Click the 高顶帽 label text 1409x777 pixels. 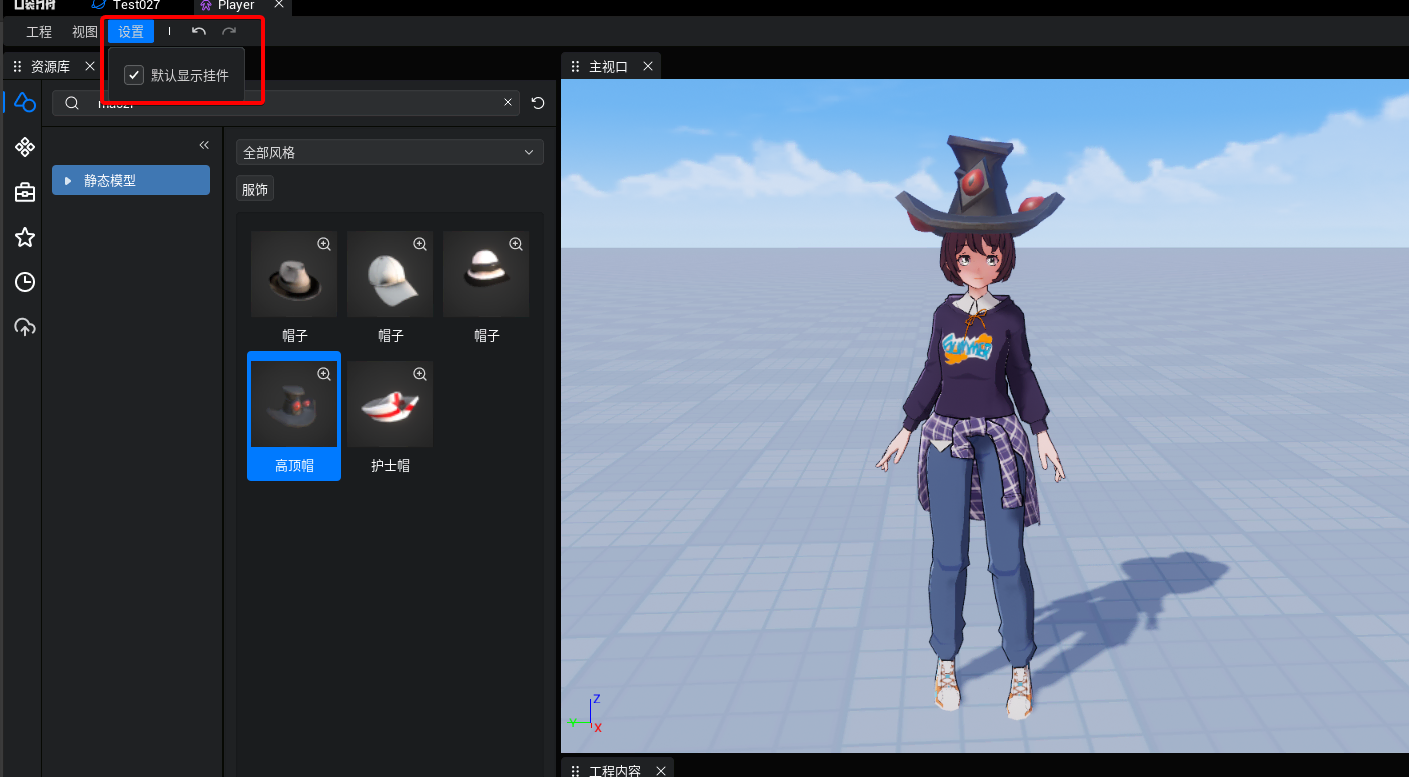pyautogui.click(x=294, y=465)
